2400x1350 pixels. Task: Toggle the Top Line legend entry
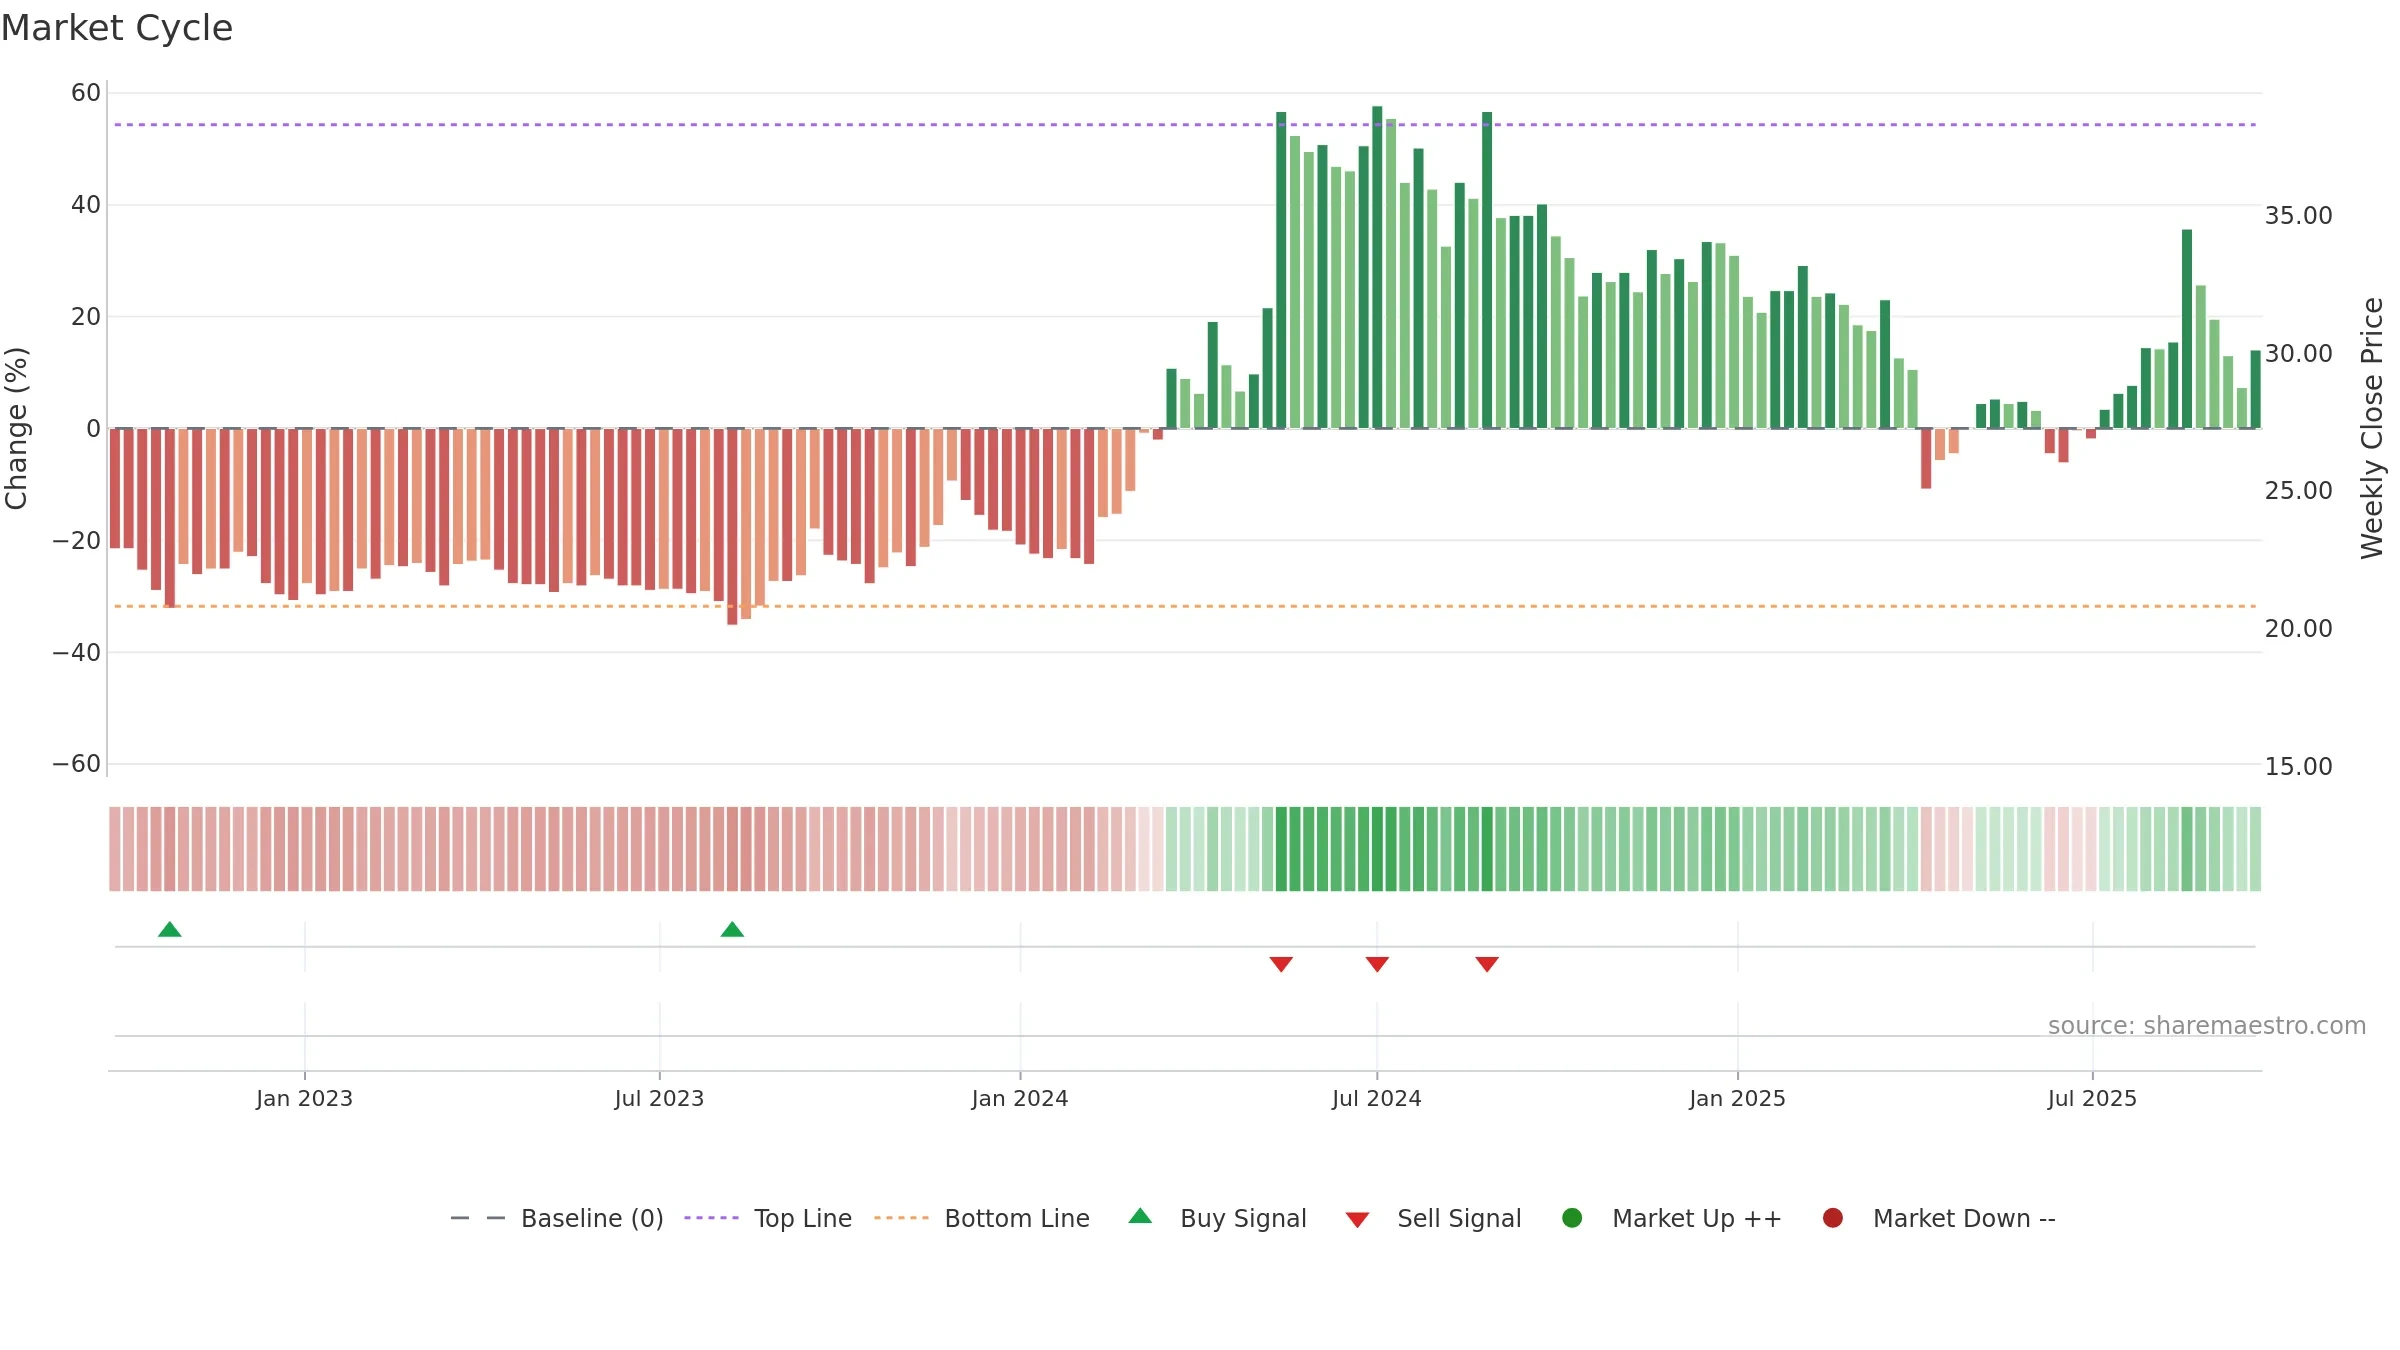[768, 1218]
